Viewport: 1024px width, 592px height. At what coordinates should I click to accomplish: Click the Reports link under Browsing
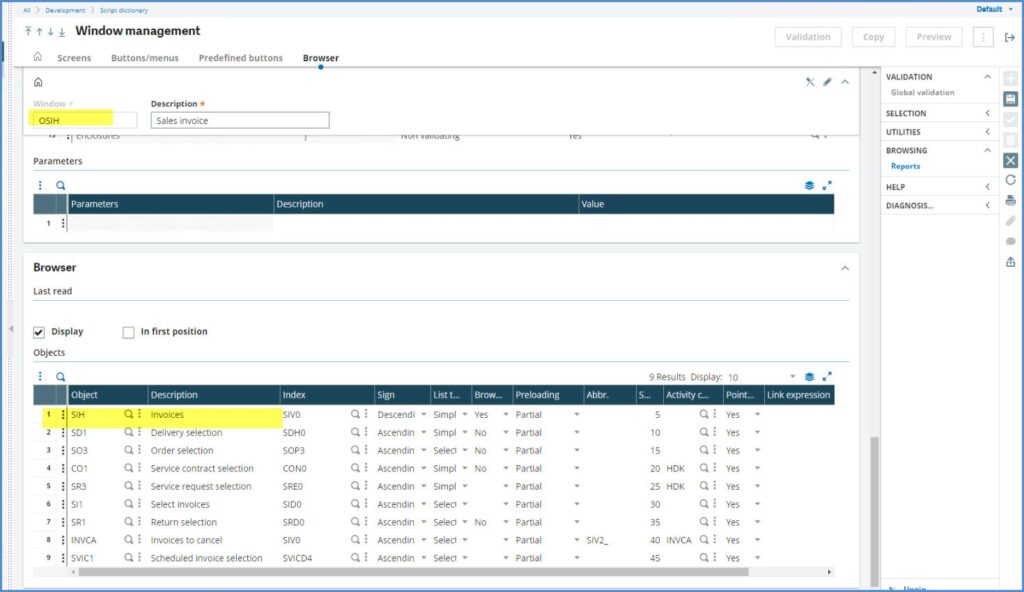905,166
